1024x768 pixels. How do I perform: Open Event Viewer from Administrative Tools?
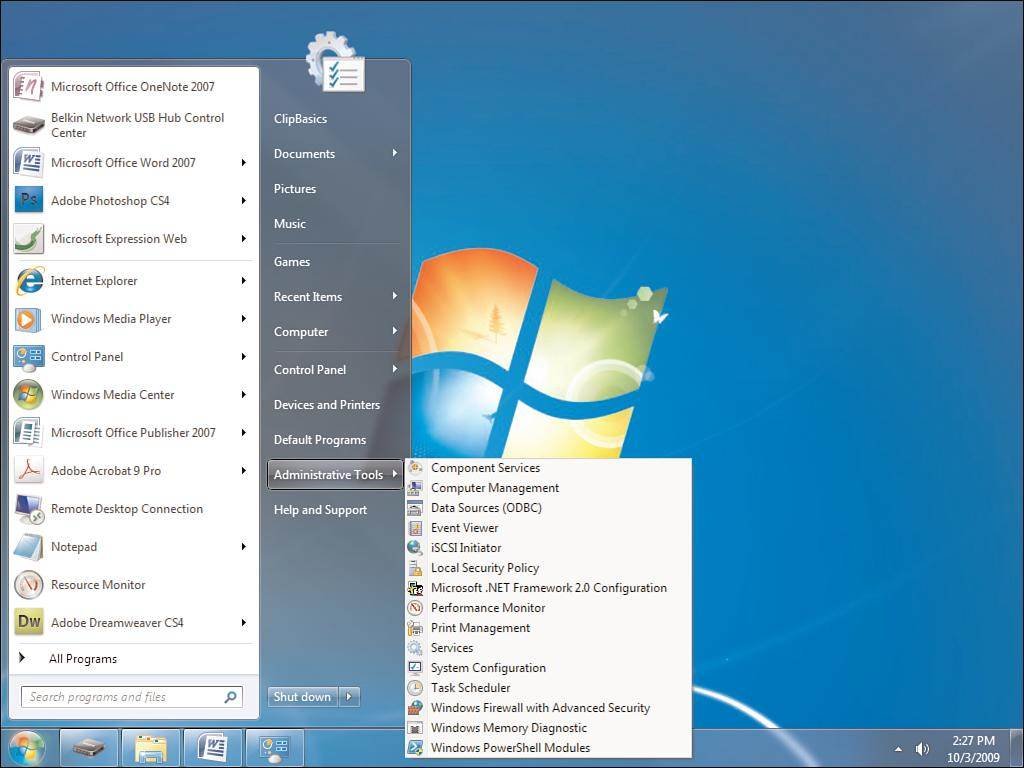[x=464, y=527]
